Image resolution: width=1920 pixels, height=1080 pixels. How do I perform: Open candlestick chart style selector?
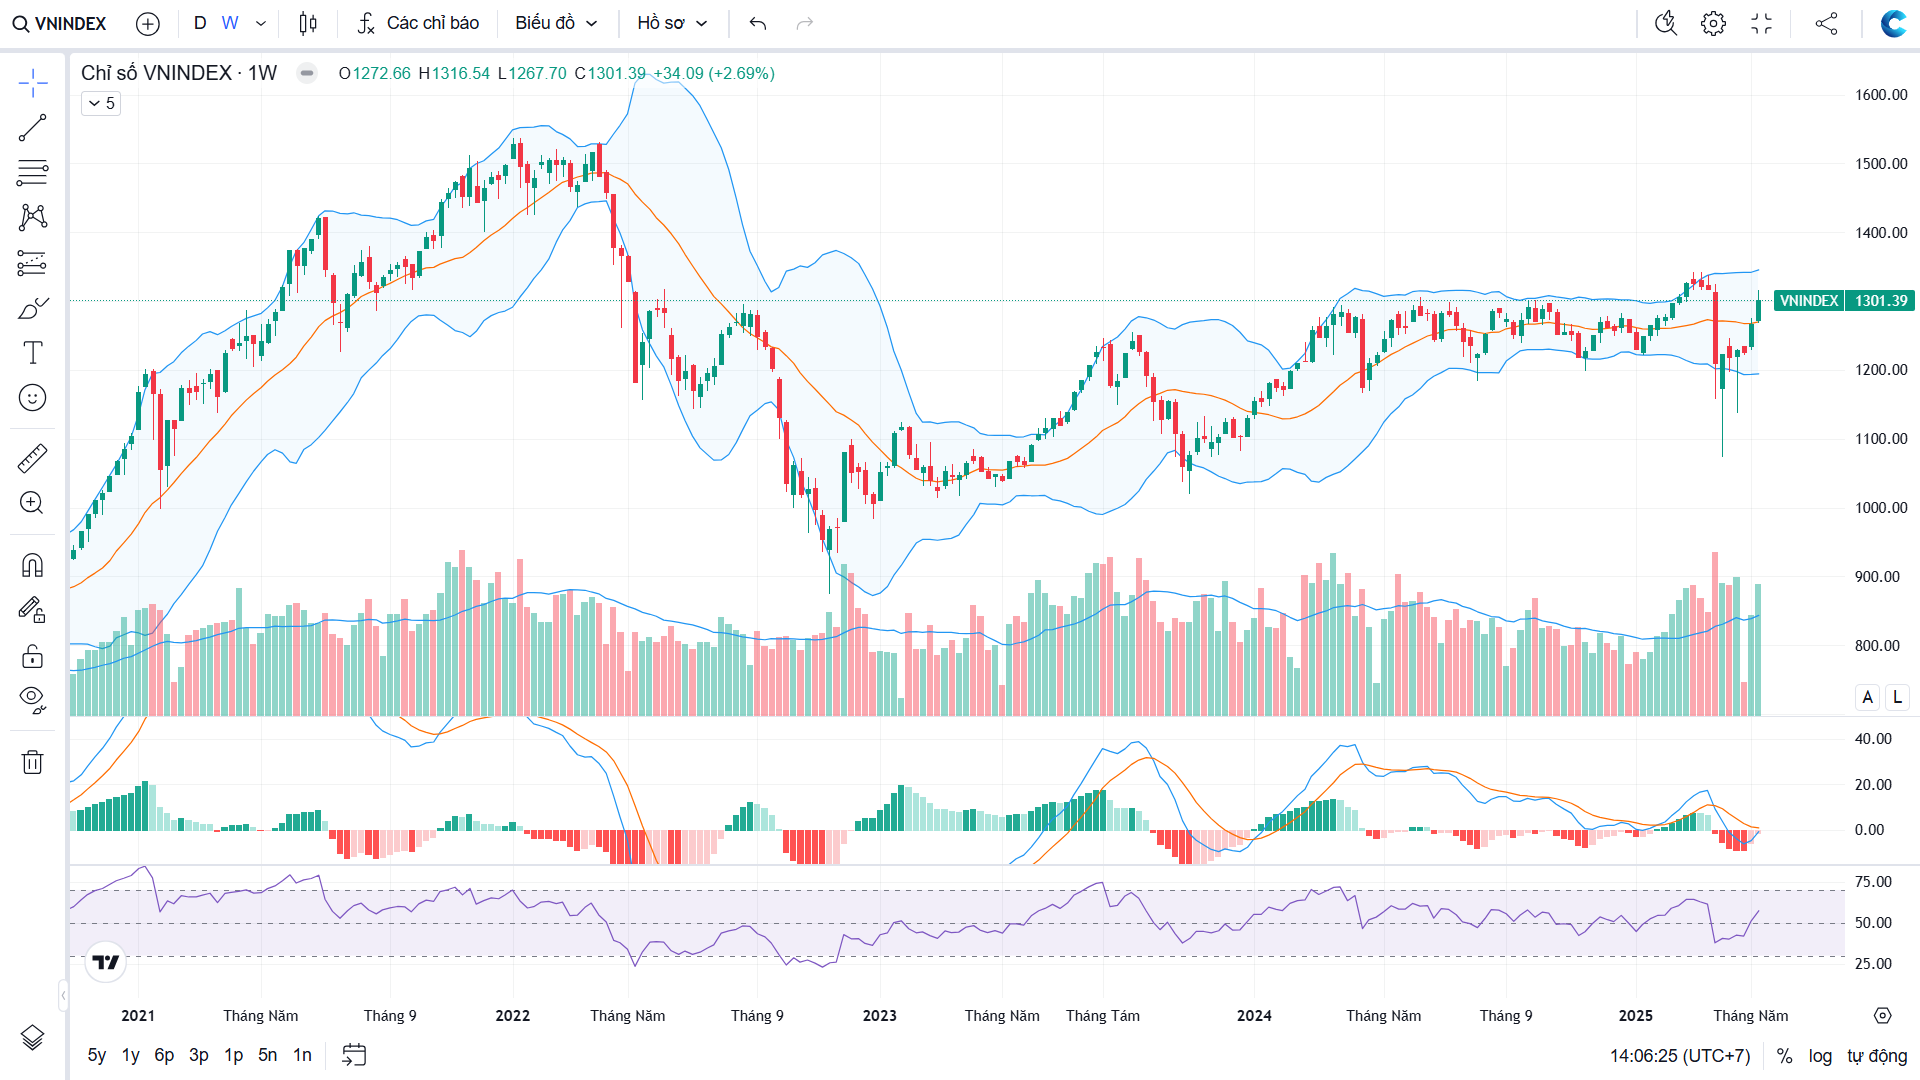(x=308, y=23)
